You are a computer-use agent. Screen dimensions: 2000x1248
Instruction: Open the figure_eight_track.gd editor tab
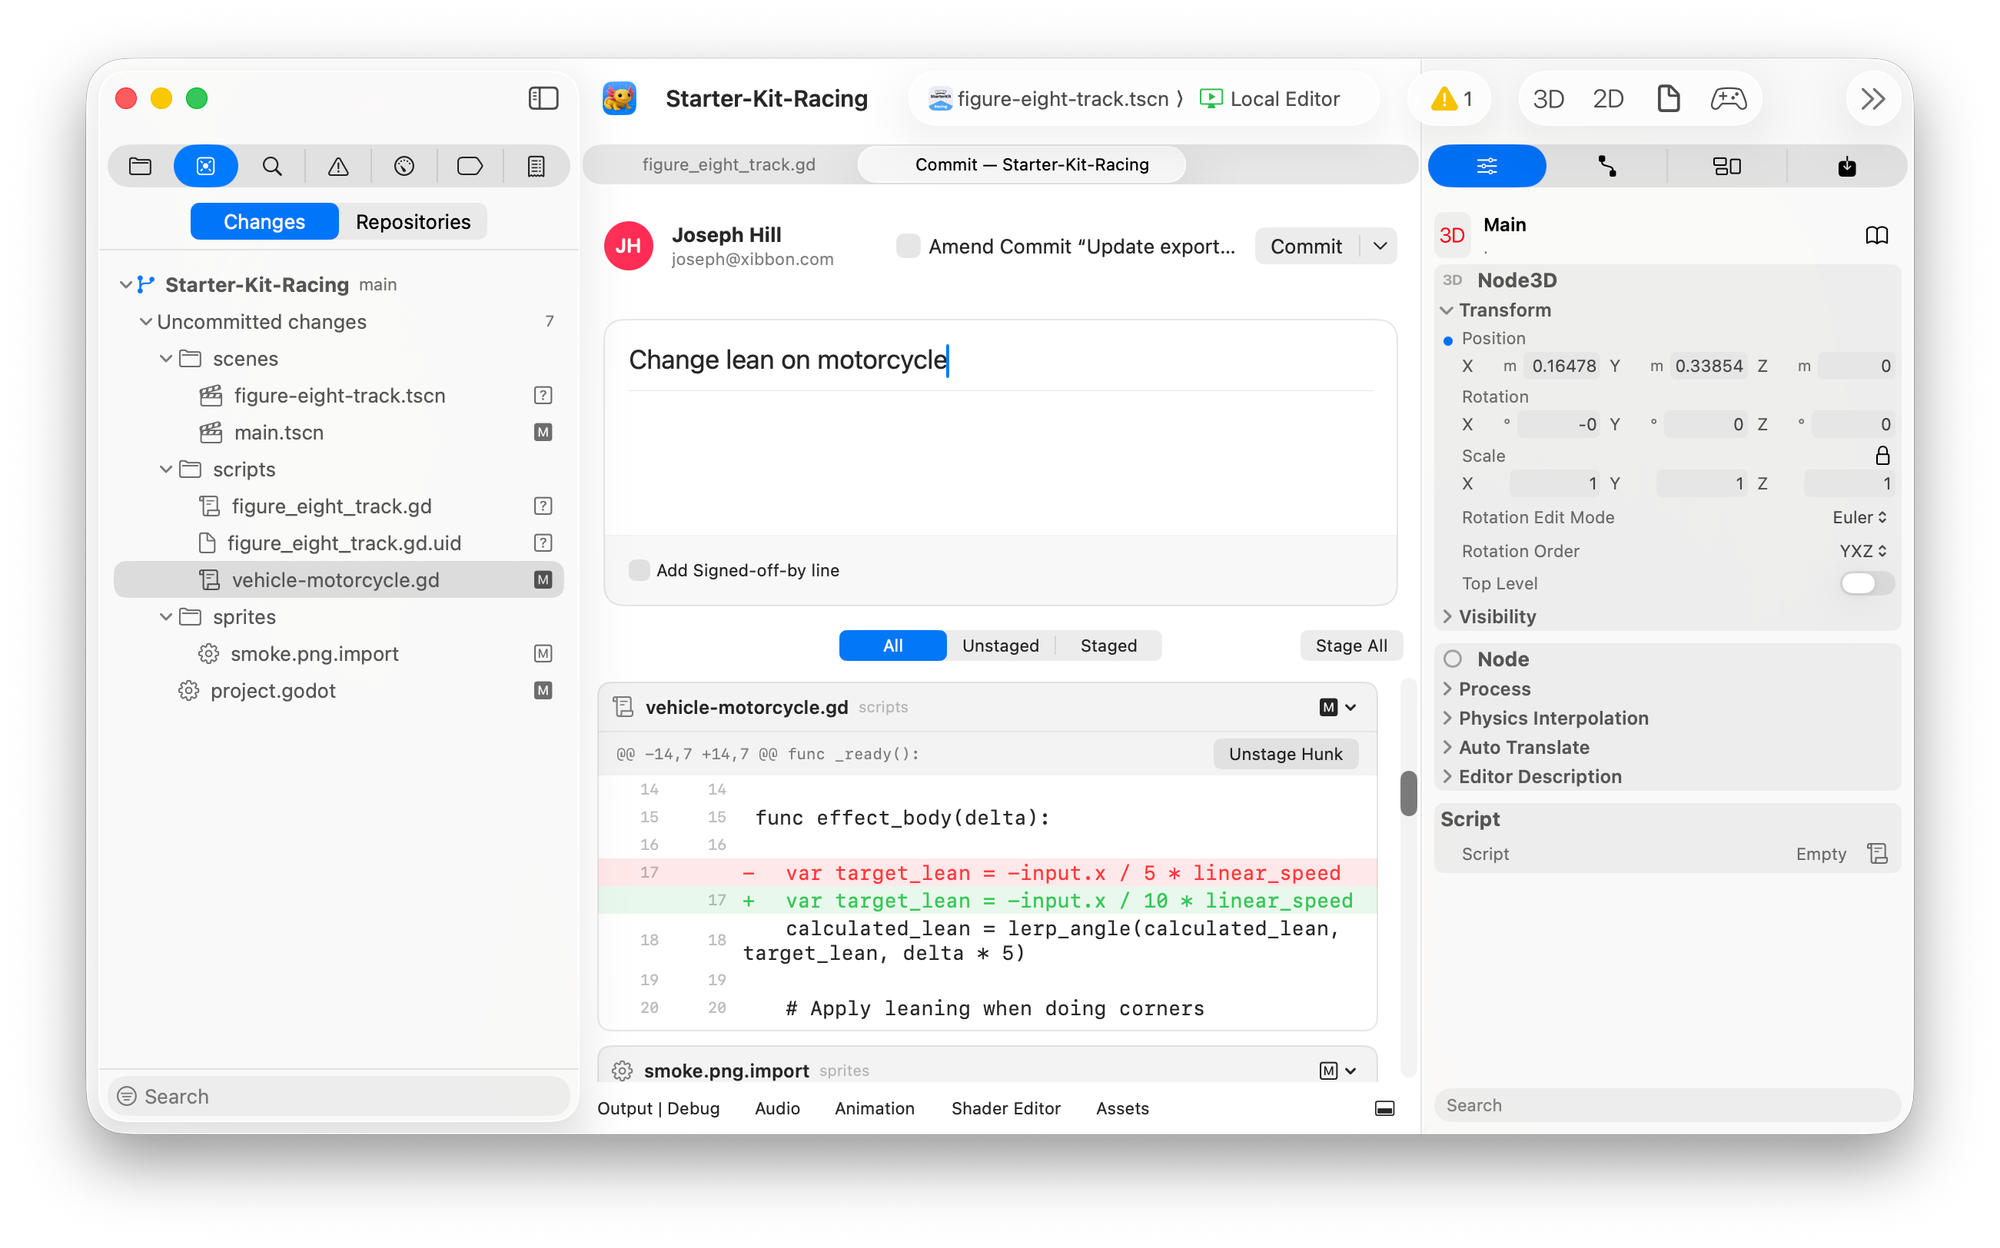tap(728, 164)
